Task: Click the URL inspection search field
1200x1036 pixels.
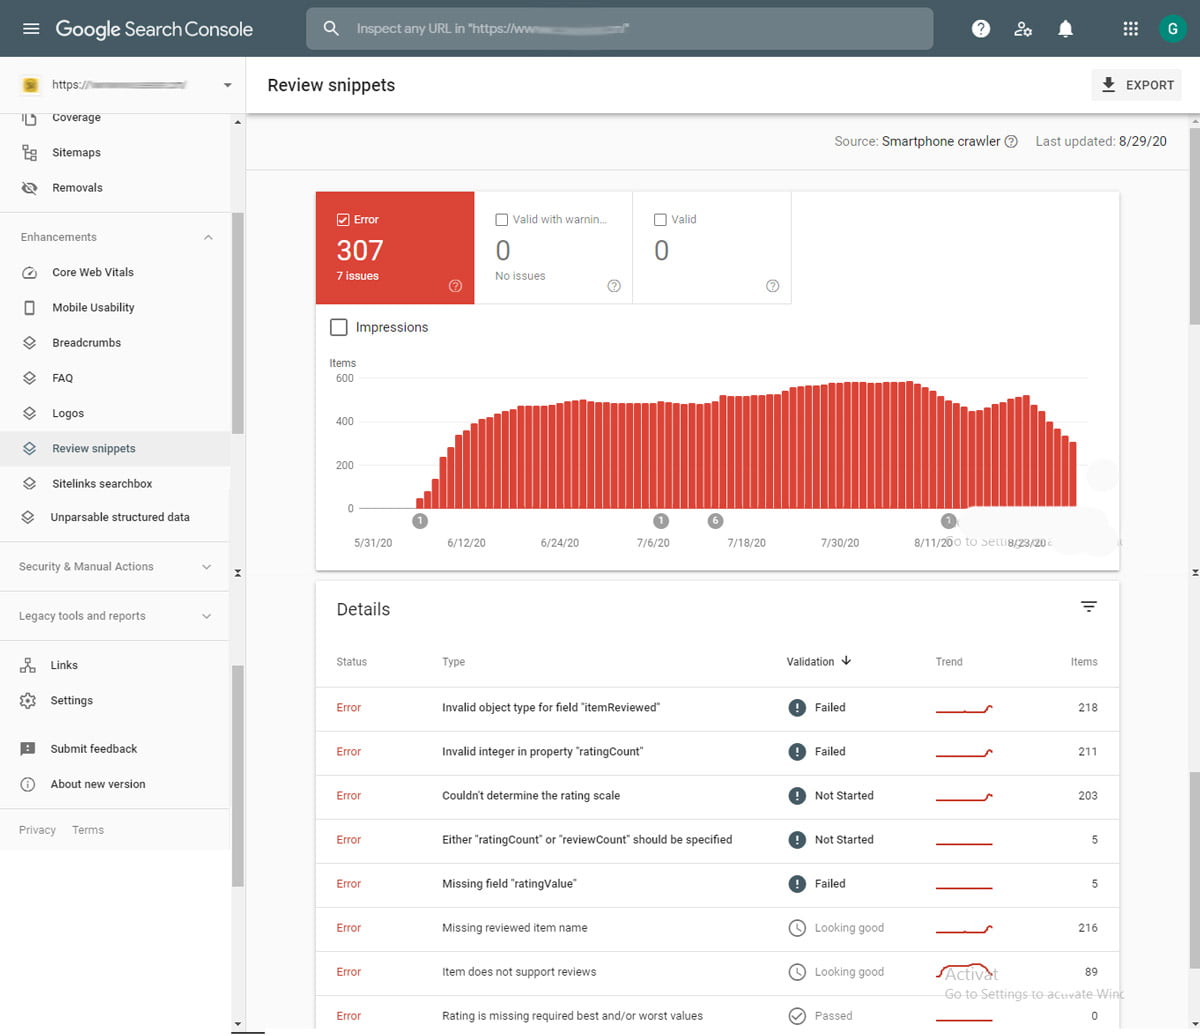Action: pos(620,29)
